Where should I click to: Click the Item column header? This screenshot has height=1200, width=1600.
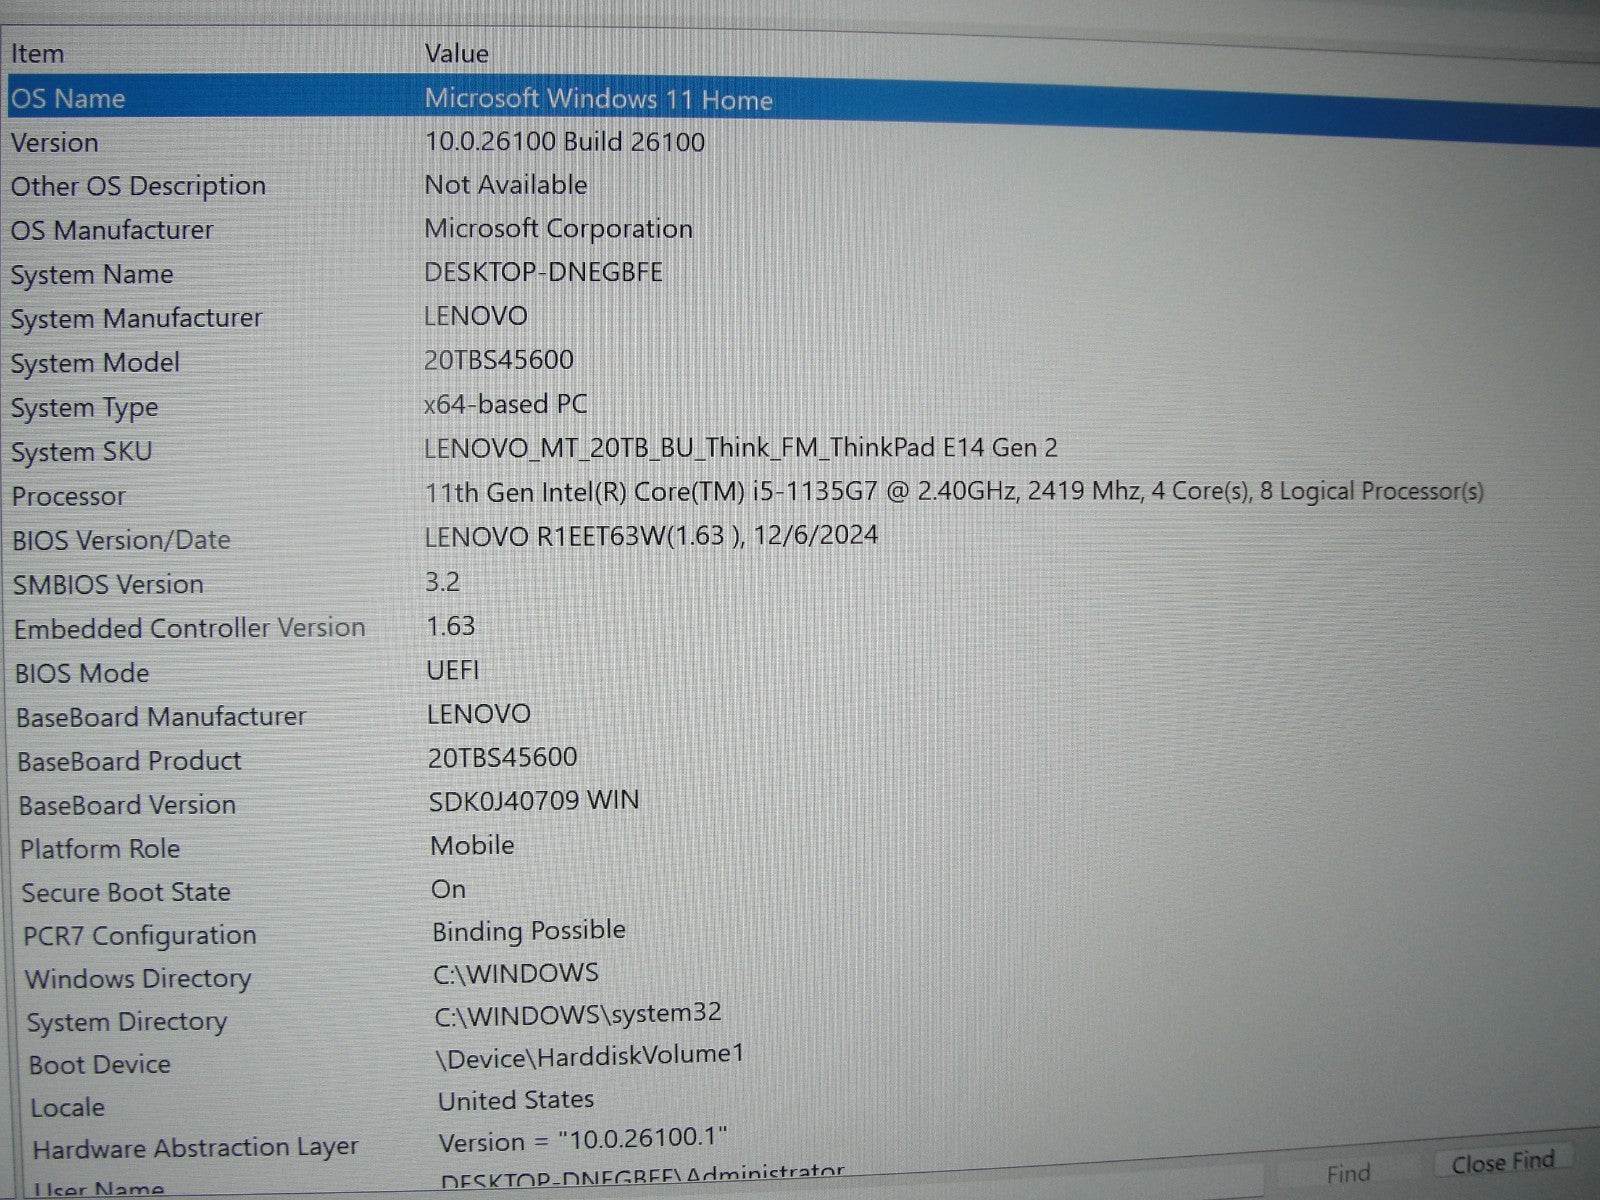[x=38, y=53]
